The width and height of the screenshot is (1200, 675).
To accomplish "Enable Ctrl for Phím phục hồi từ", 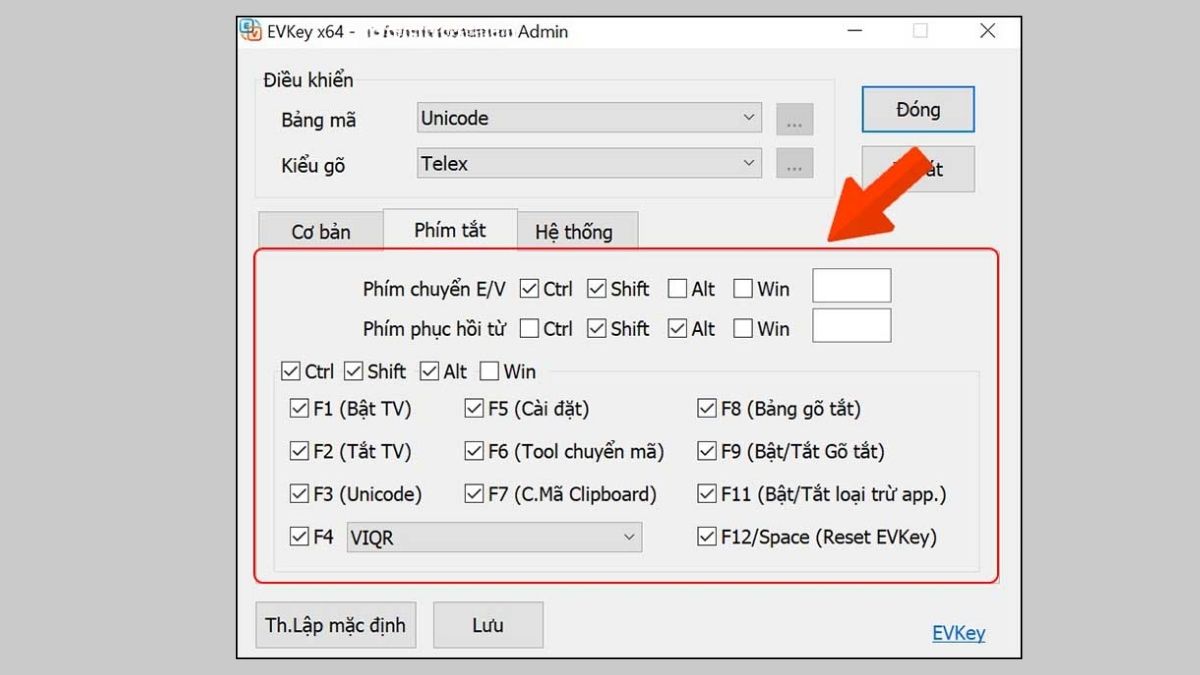I will 528,328.
